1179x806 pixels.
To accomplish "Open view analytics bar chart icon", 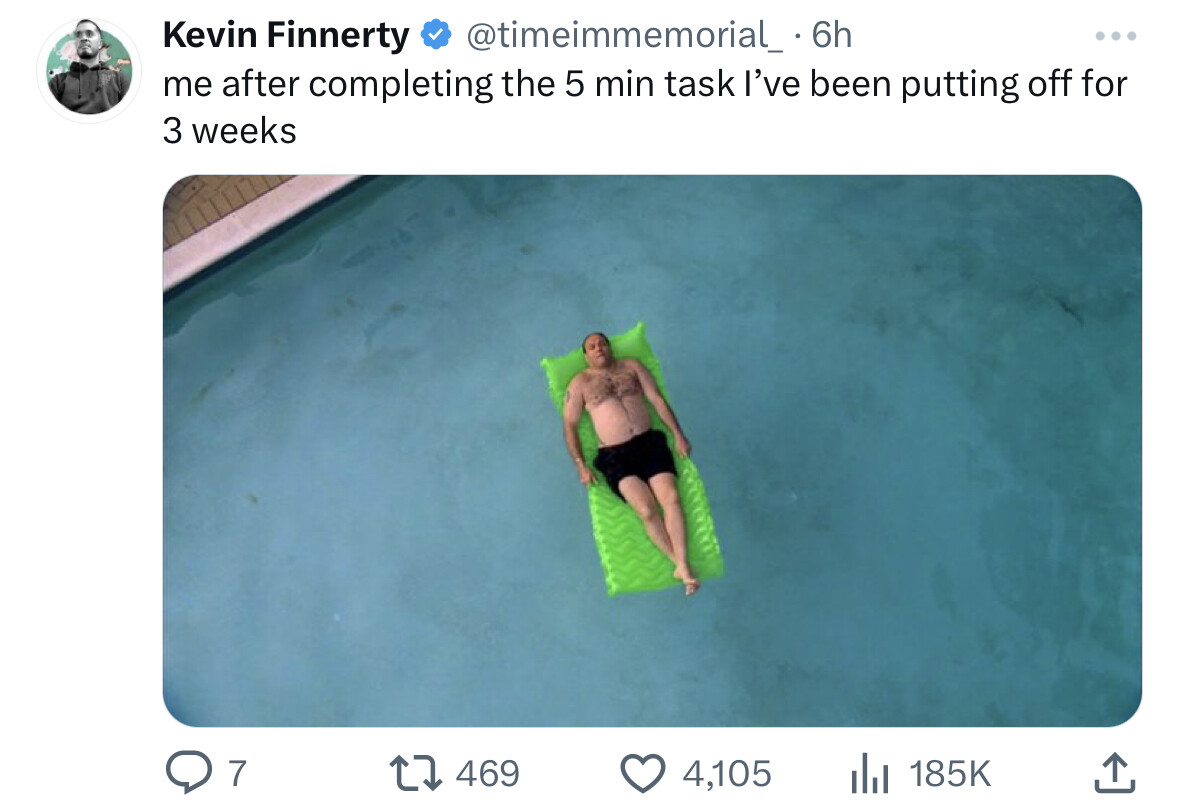I will tap(870, 773).
